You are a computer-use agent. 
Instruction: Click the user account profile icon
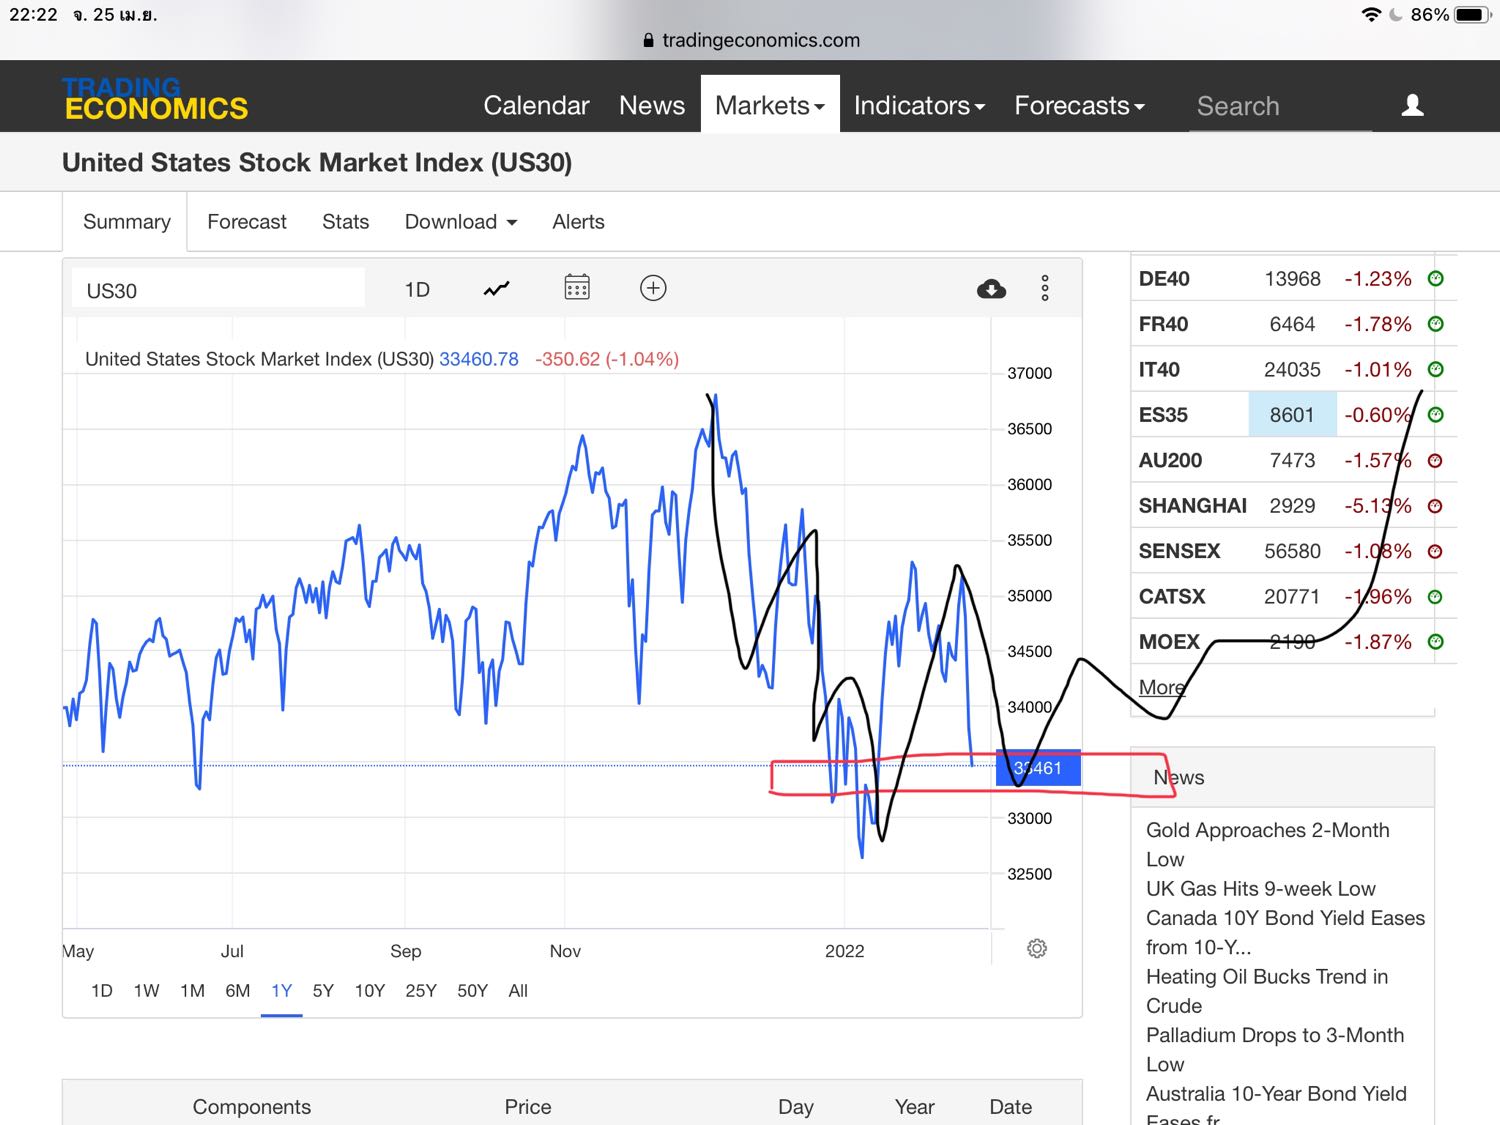point(1412,105)
